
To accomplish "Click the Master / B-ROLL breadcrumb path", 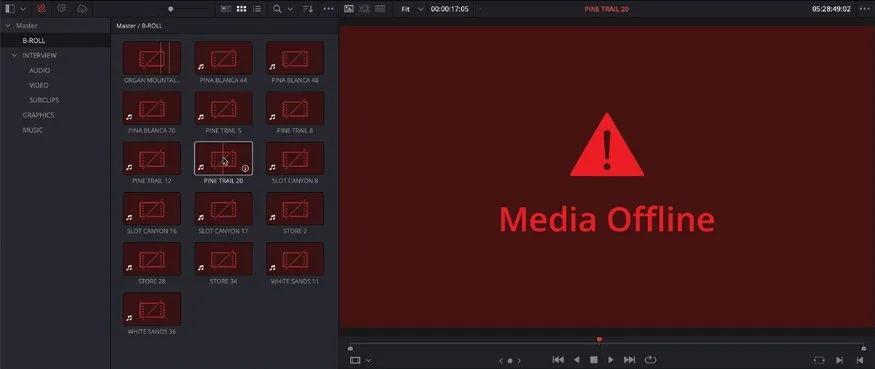I will [x=140, y=26].
